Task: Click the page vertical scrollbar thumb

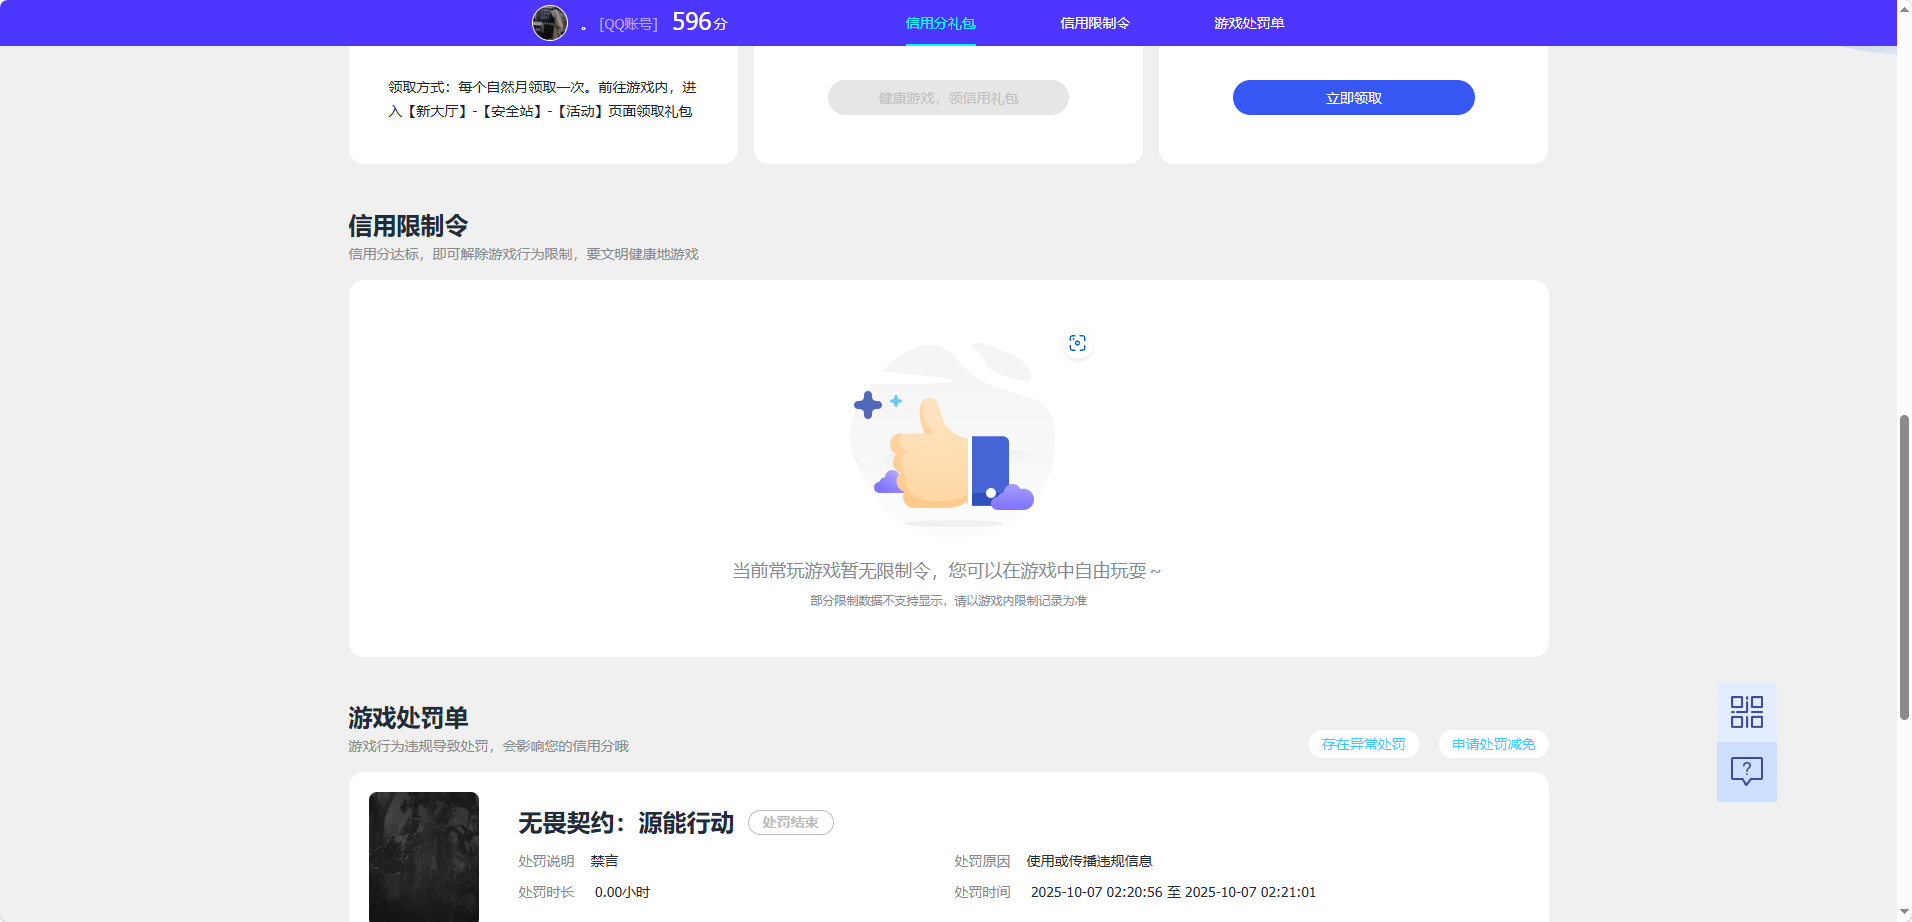Action: pyautogui.click(x=1904, y=567)
